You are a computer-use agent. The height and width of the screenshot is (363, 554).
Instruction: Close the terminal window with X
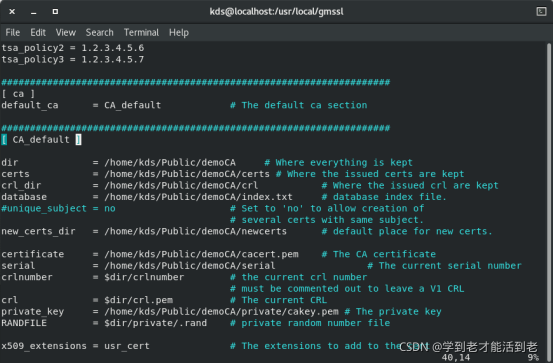tap(12, 12)
